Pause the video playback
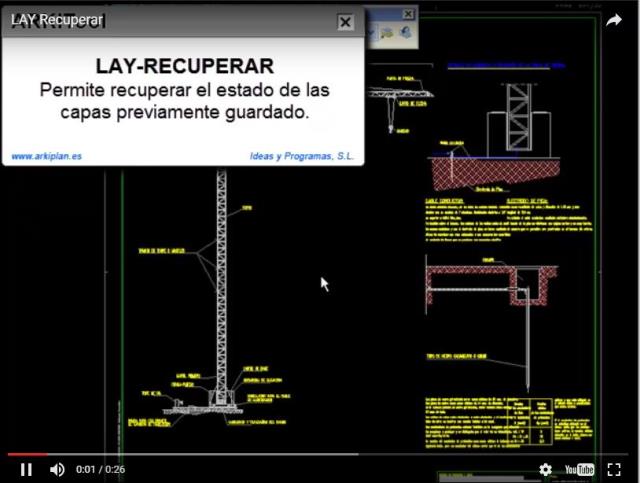Viewport: 640px width, 483px height. pyautogui.click(x=27, y=470)
